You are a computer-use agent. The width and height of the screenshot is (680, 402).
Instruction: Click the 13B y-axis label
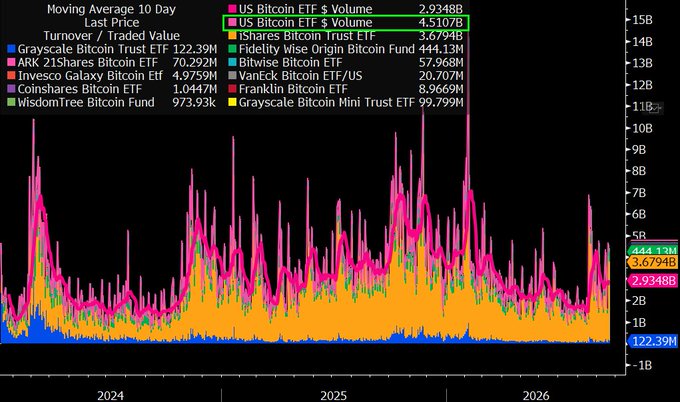pyautogui.click(x=642, y=63)
